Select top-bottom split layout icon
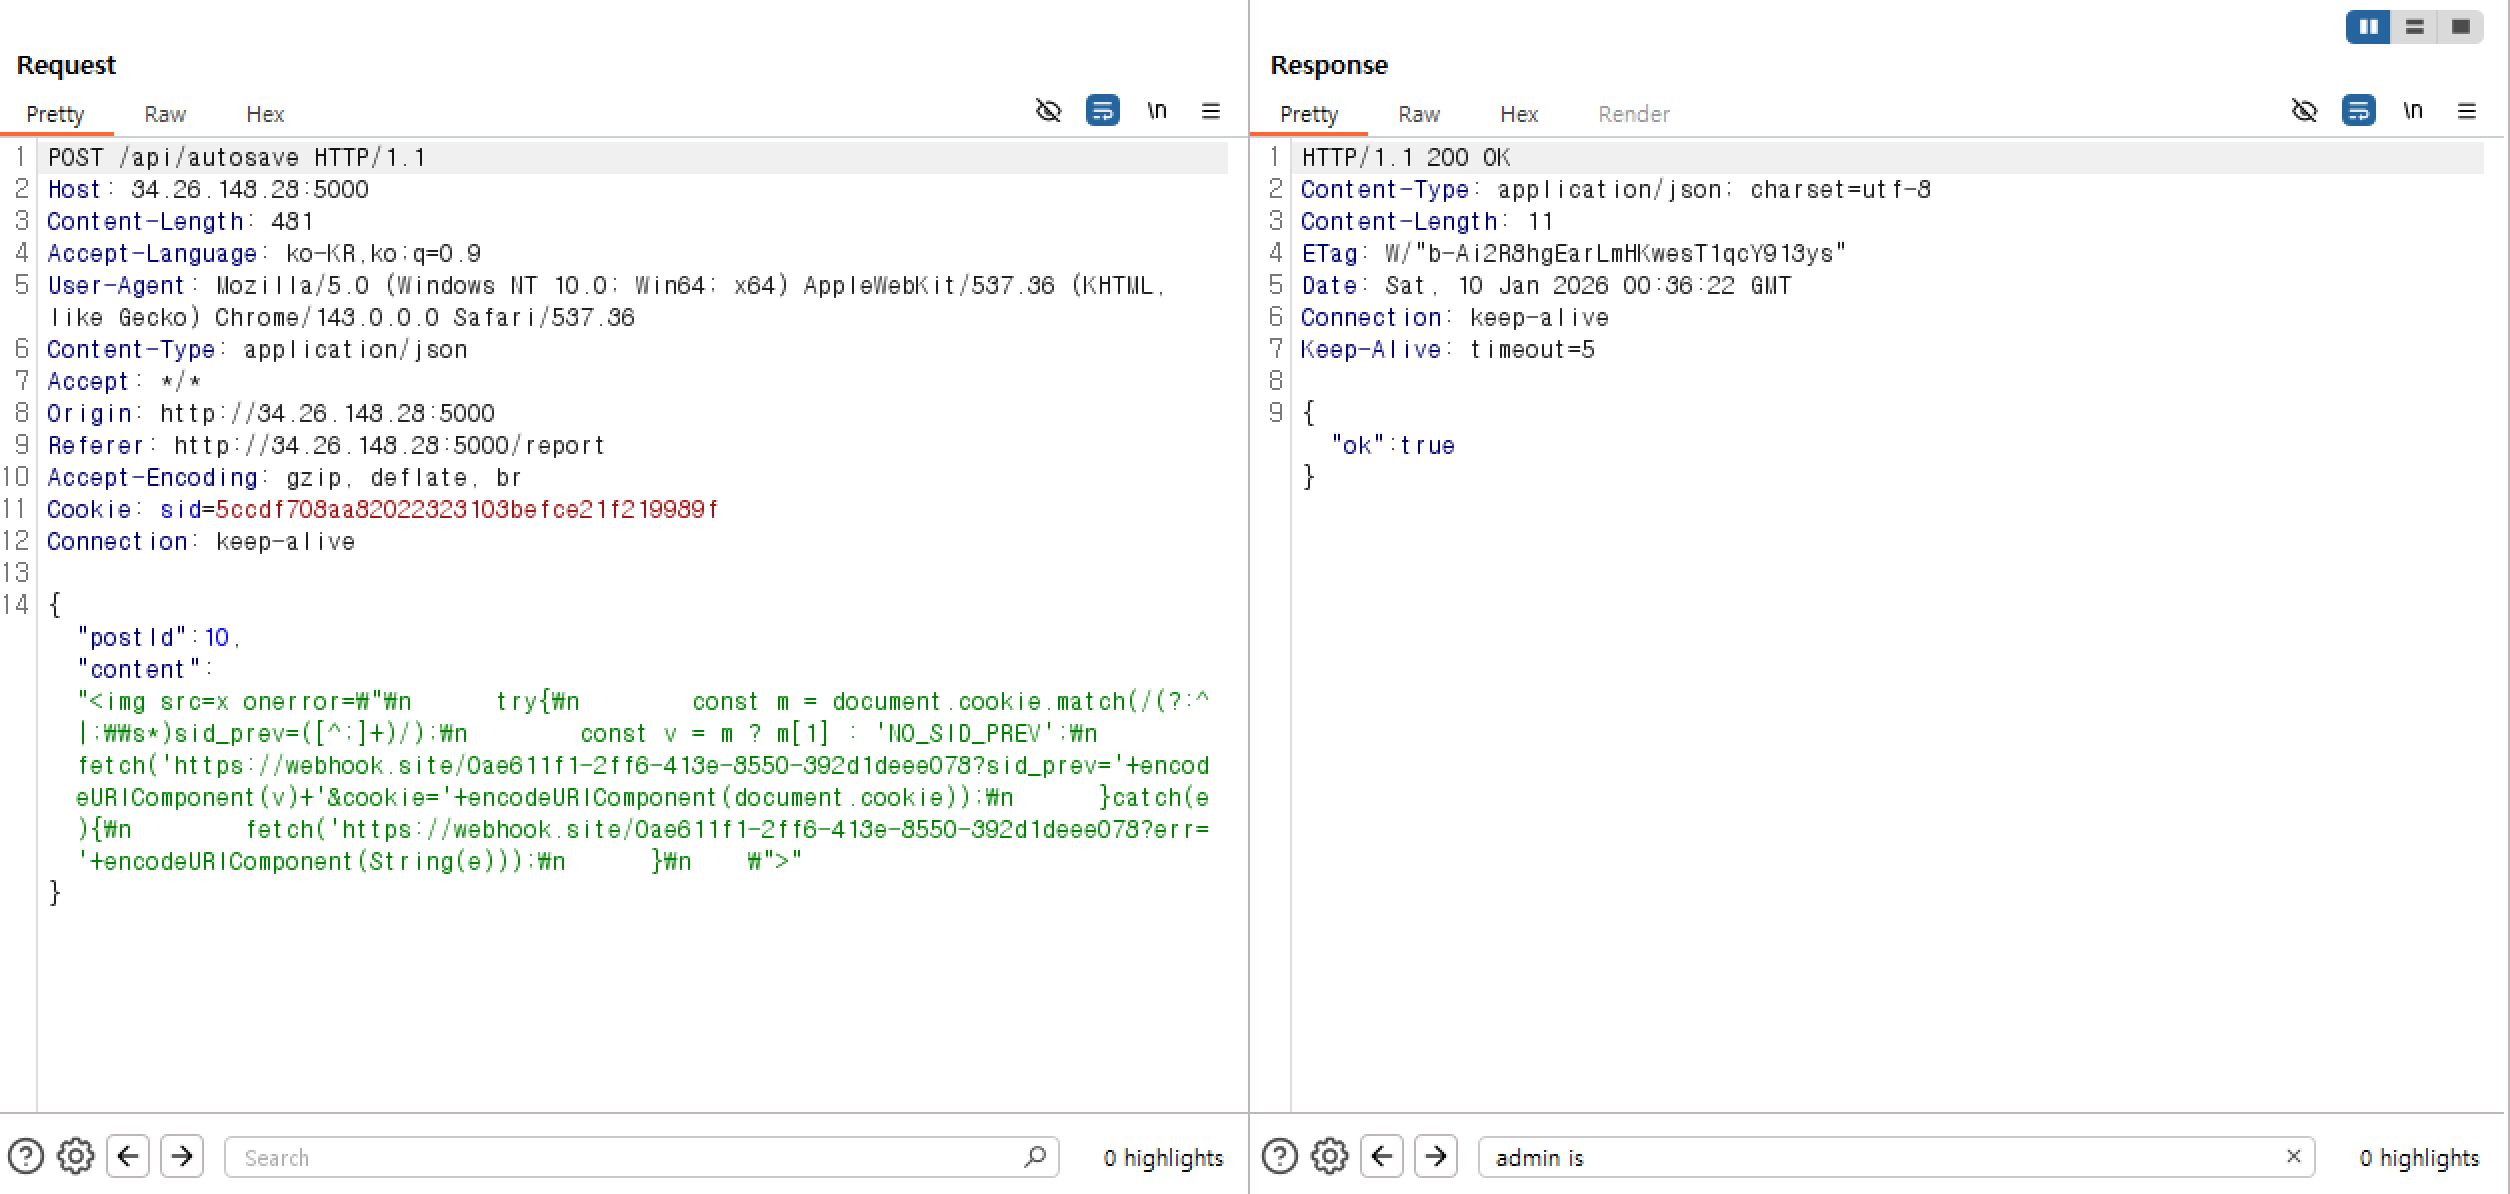 pos(2414,27)
